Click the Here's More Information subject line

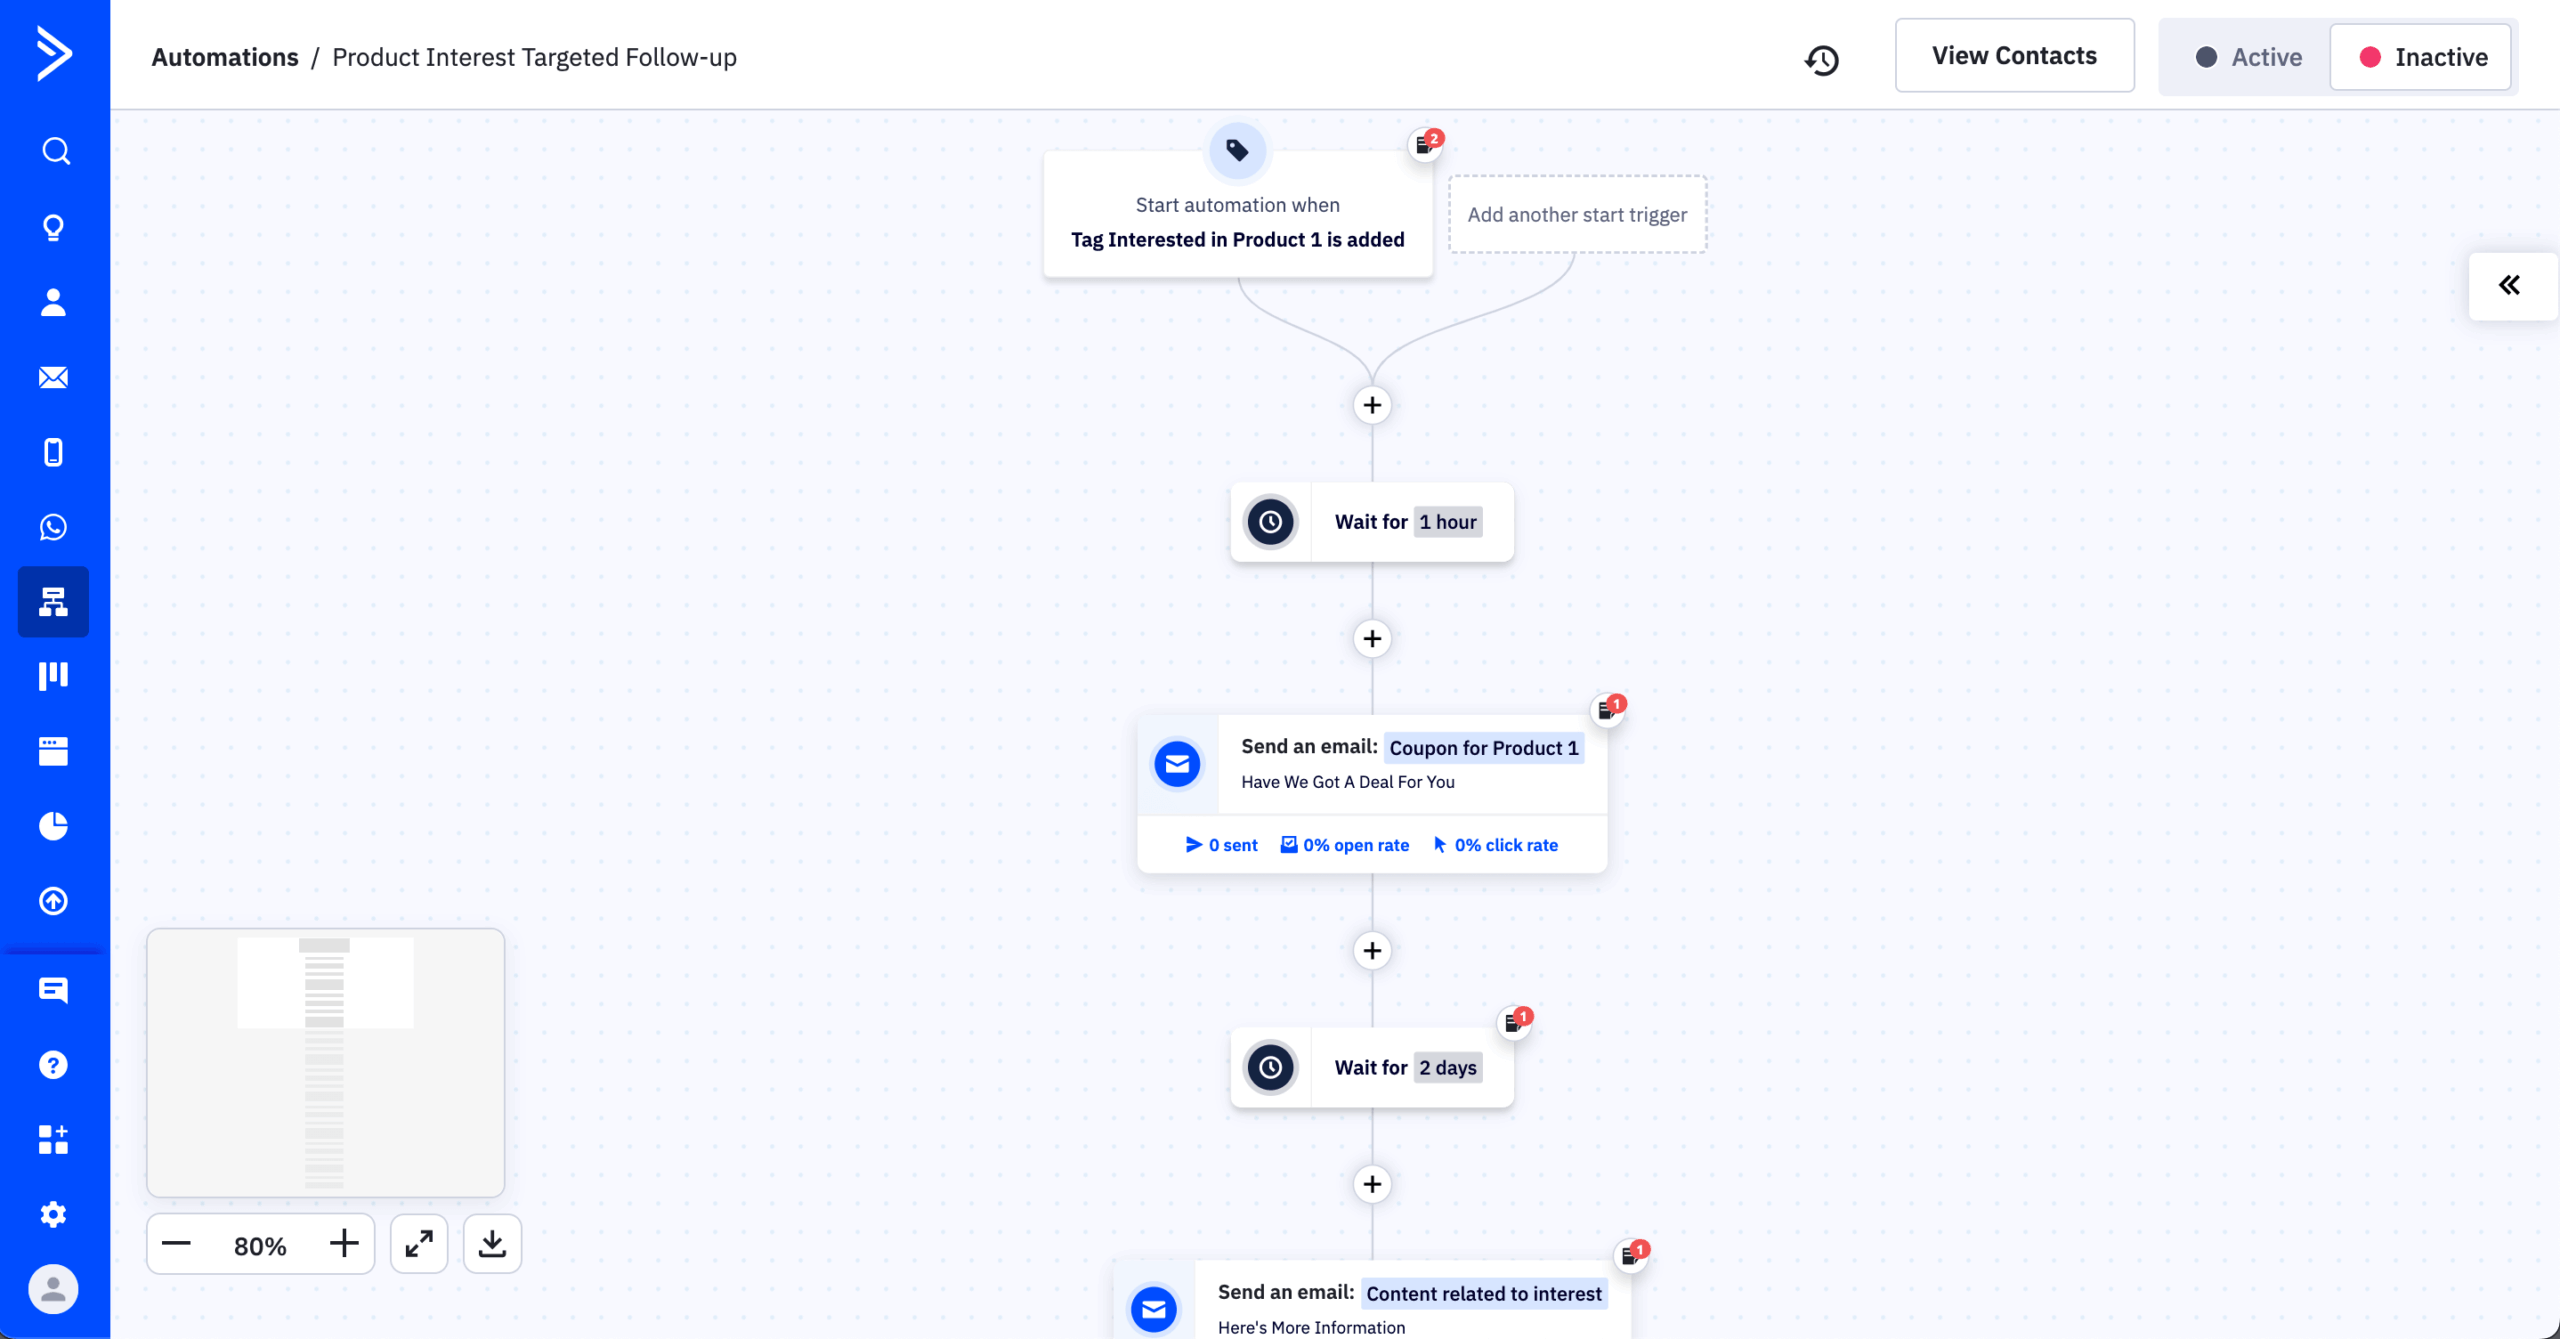[x=1311, y=1327]
